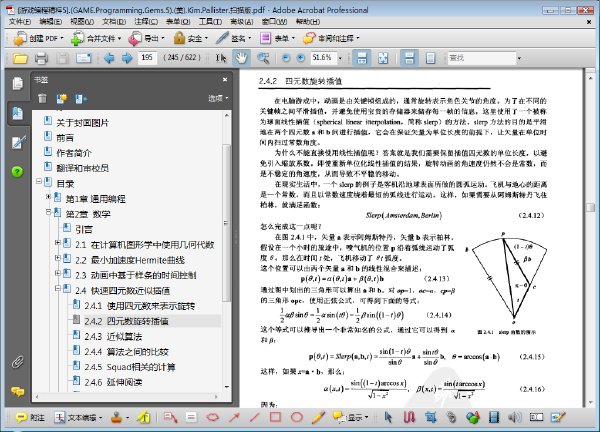The height and width of the screenshot is (432, 600).
Task: Delete bookmark using trash can icon
Action: tap(42, 99)
